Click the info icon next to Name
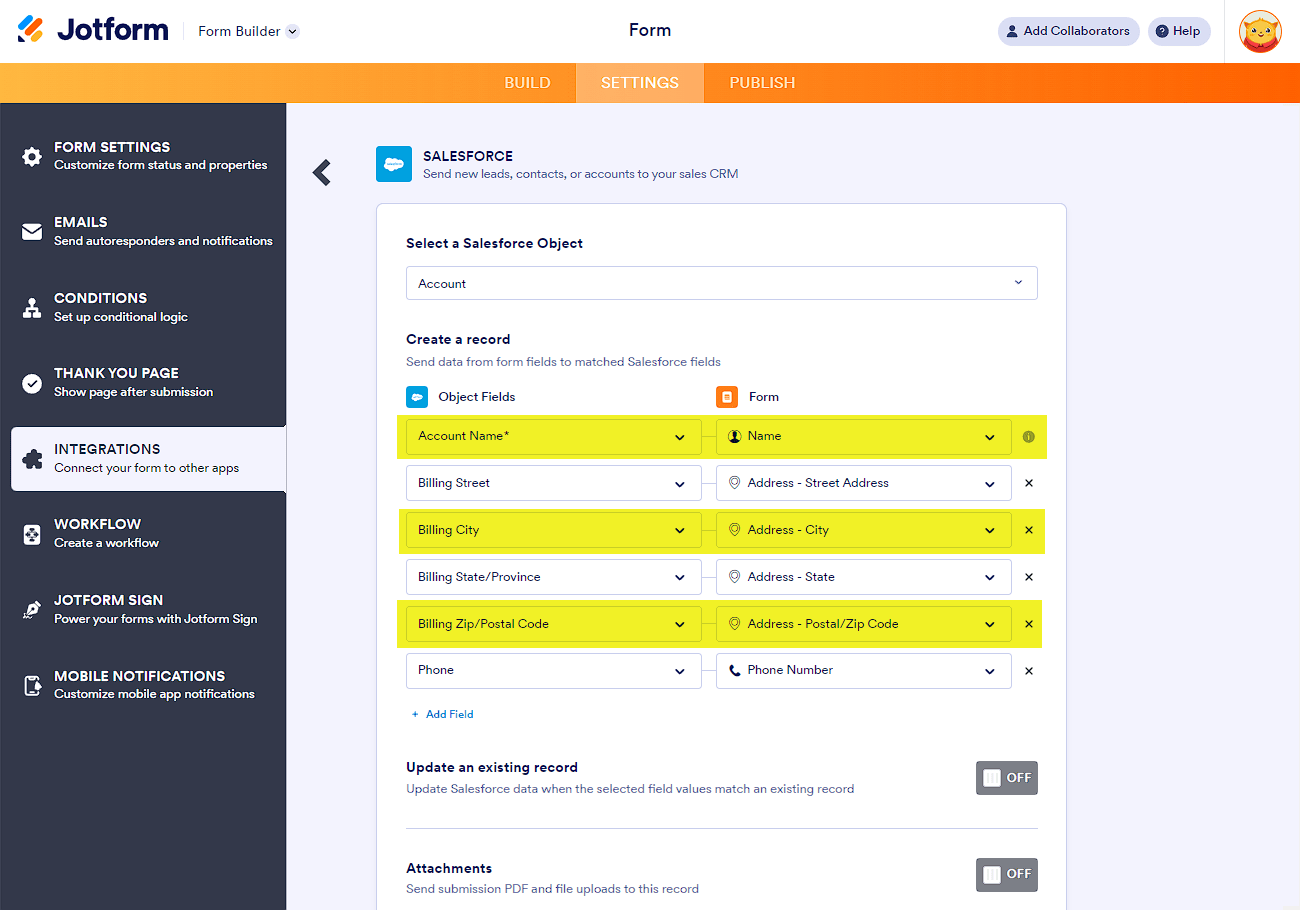The height and width of the screenshot is (910, 1300). click(x=1029, y=437)
